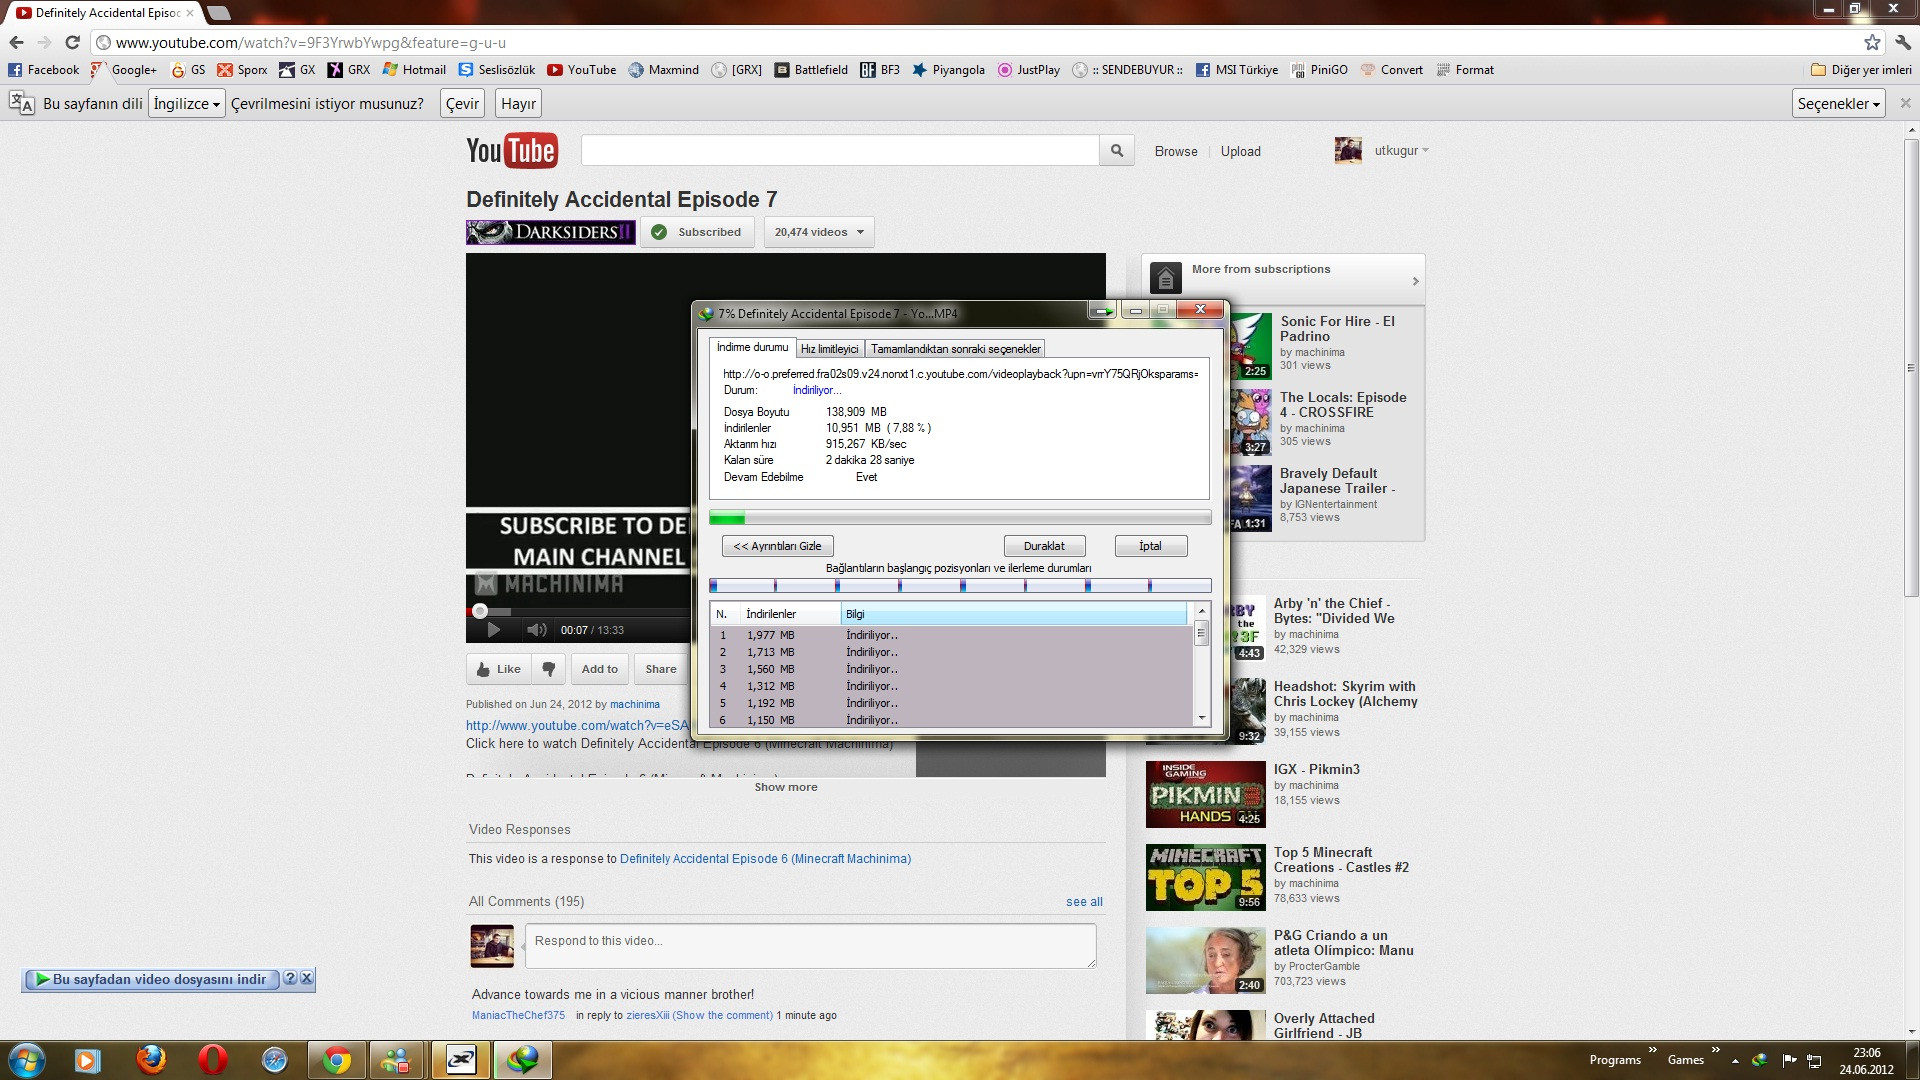This screenshot has height=1080, width=1920.
Task: Click the thumbs-down dislike icon
Action: [548, 669]
